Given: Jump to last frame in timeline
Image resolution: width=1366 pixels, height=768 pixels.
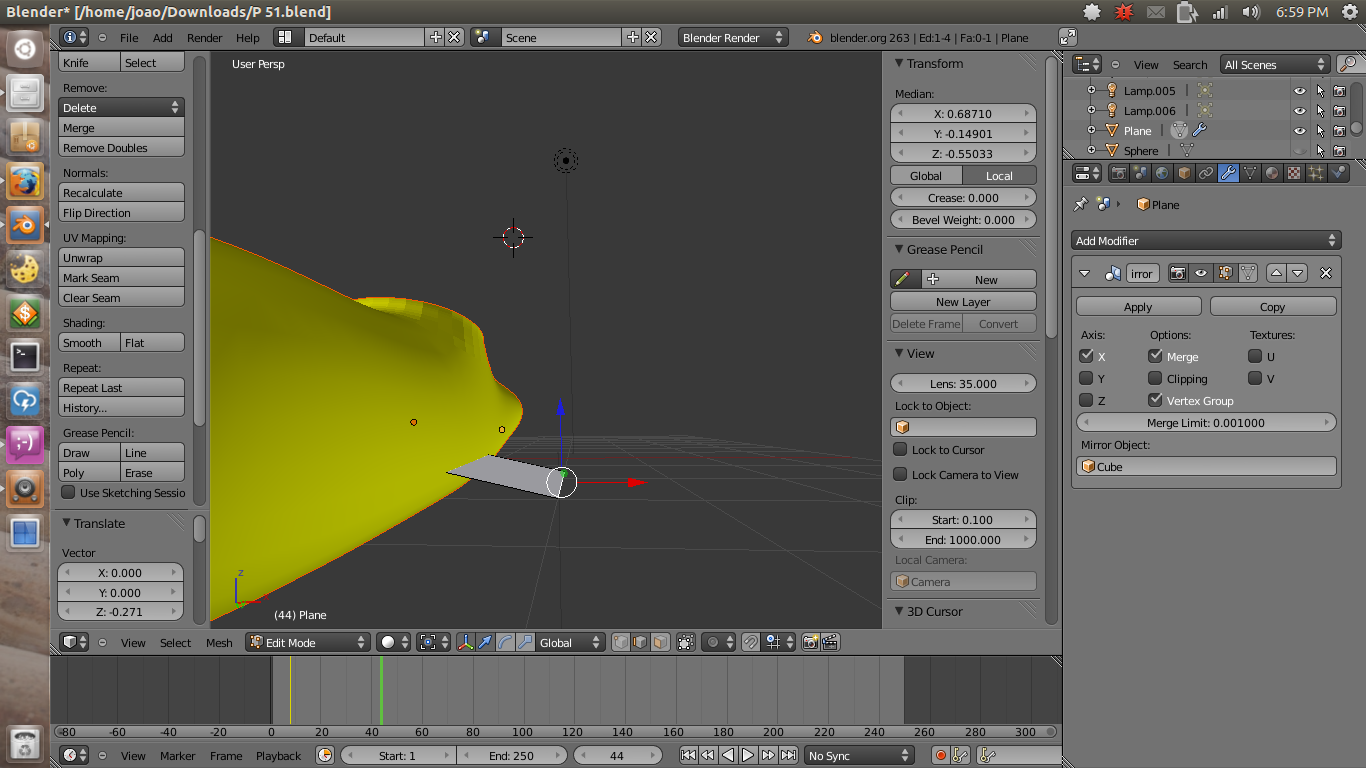Looking at the screenshot, I should pyautogui.click(x=789, y=755).
